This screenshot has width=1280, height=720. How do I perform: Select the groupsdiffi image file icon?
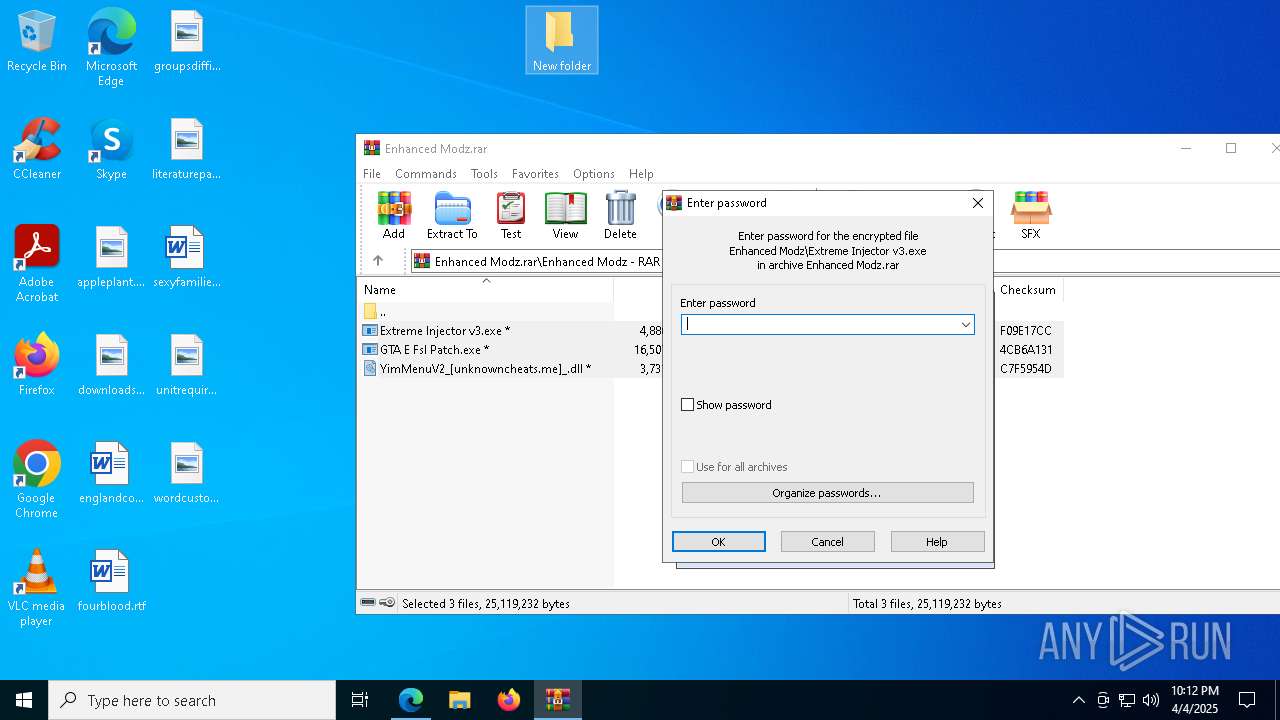186,41
